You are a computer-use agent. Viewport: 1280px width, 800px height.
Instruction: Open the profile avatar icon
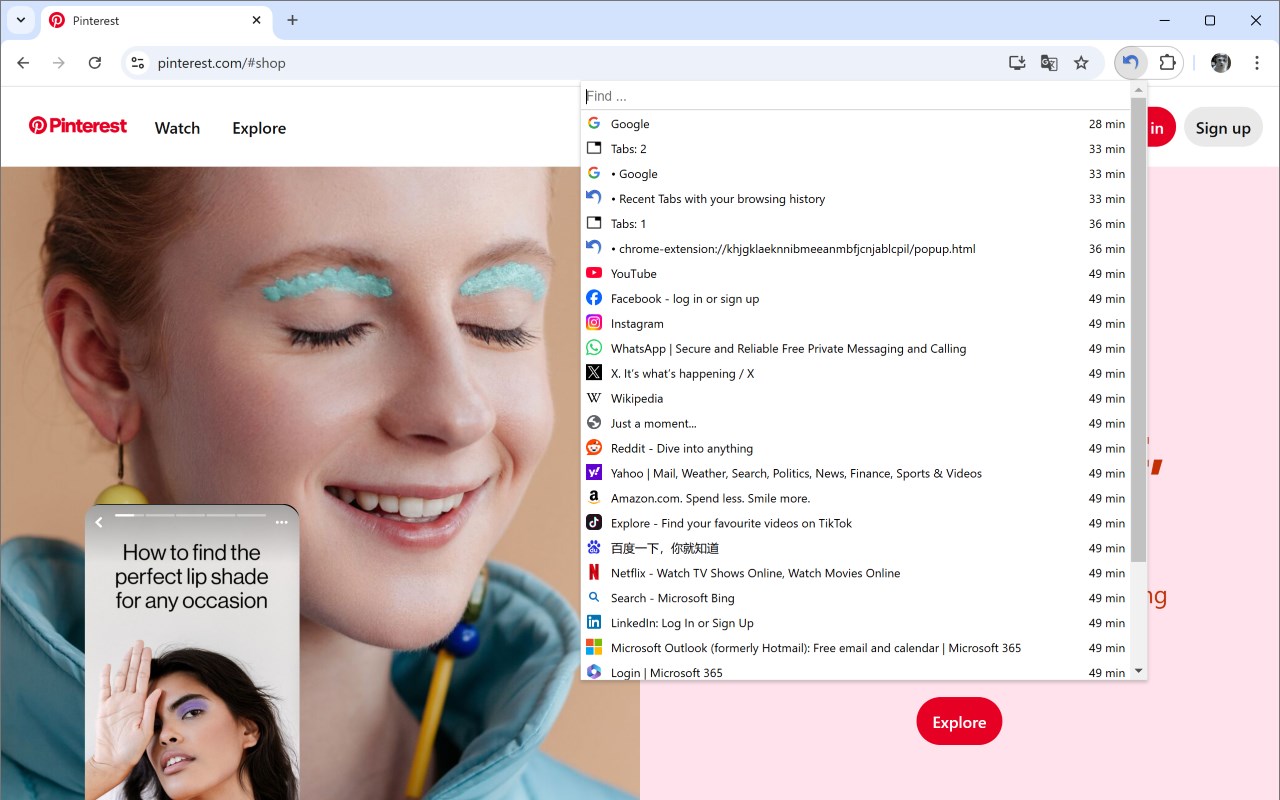(x=1221, y=63)
